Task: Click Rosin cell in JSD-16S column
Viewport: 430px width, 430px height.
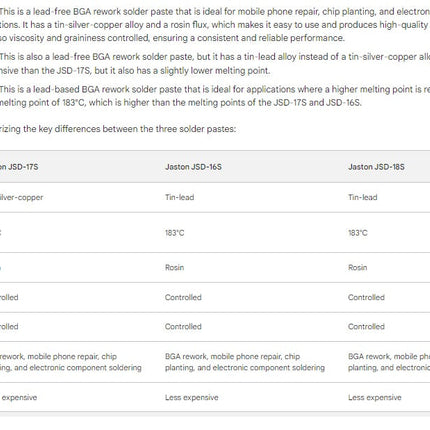Action: click(174, 267)
